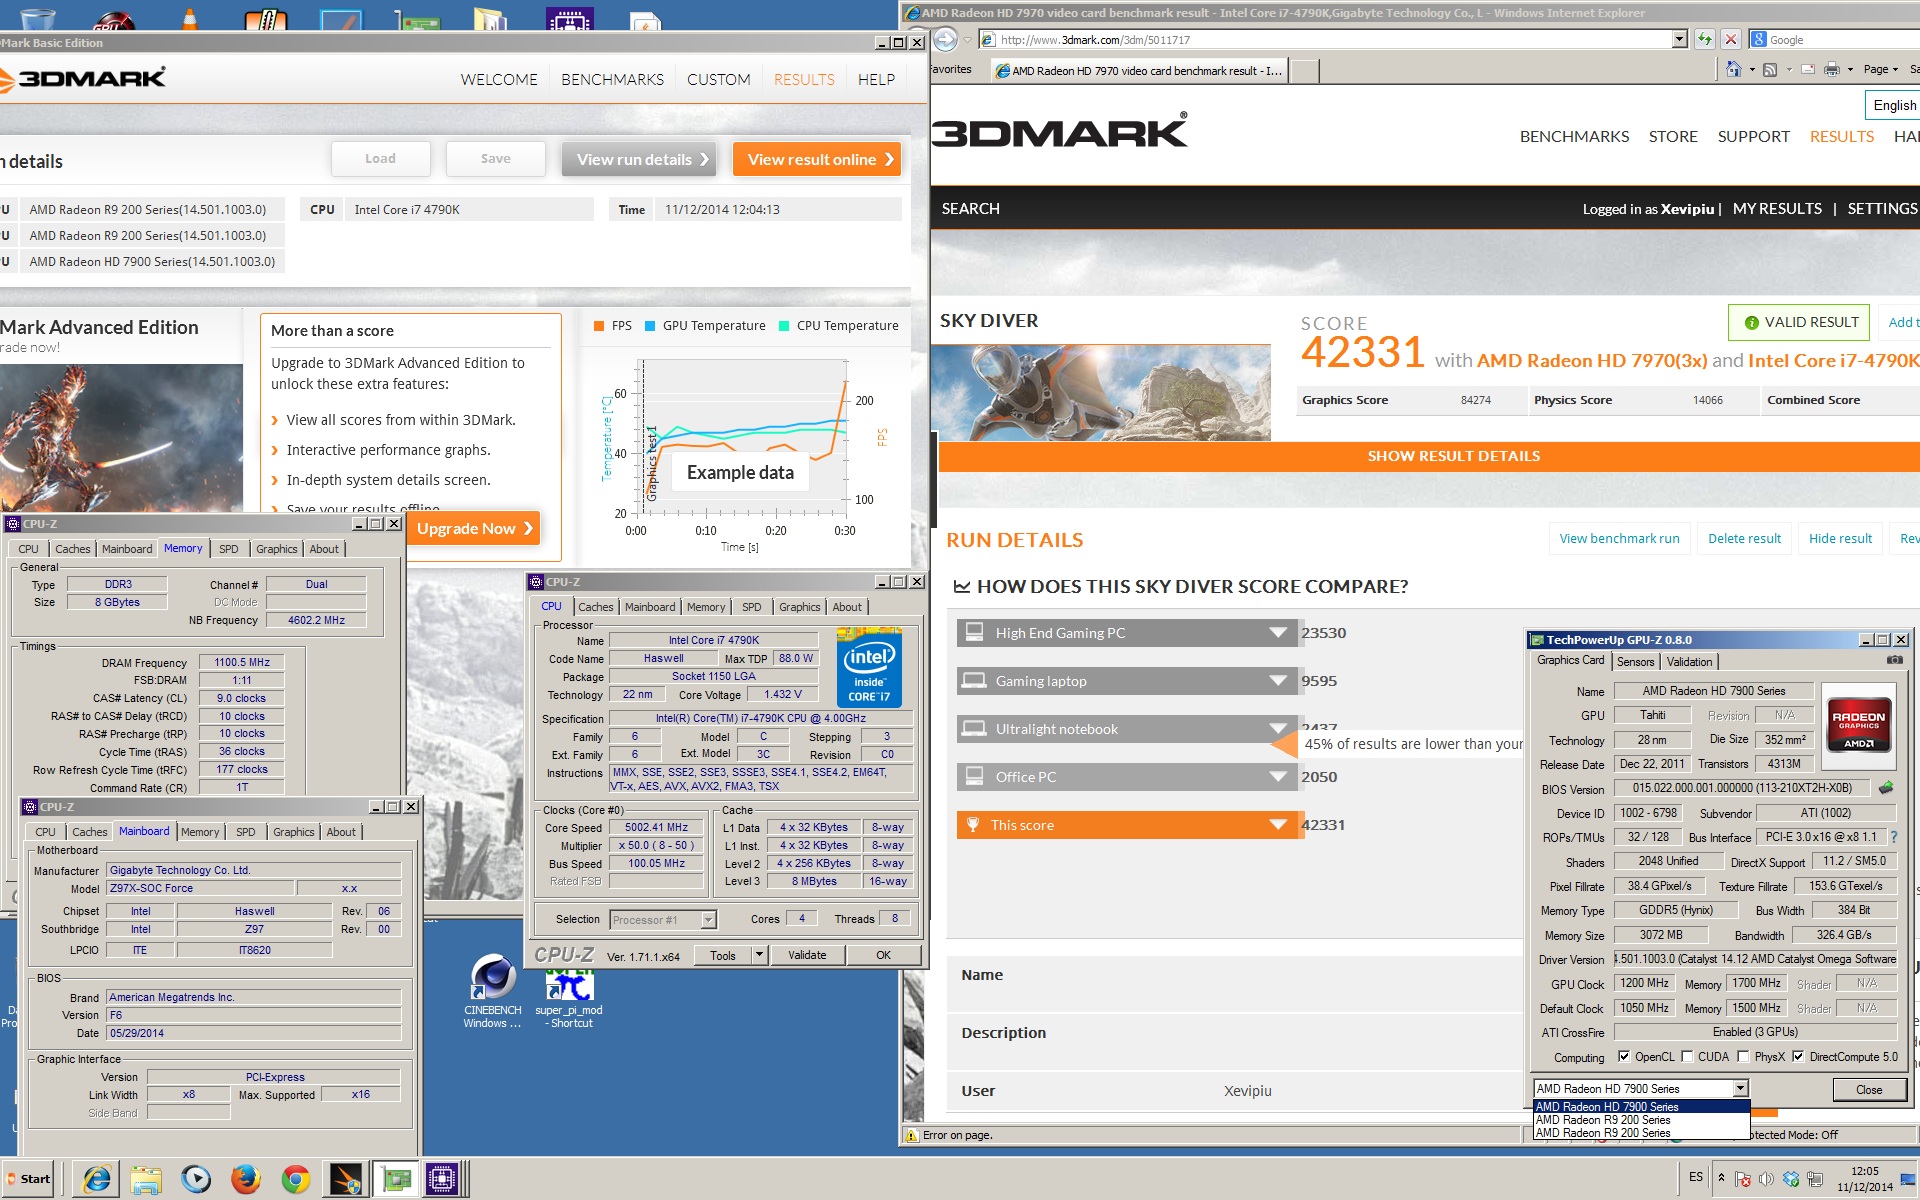Open IE Page menu dropdown

coord(1881,69)
